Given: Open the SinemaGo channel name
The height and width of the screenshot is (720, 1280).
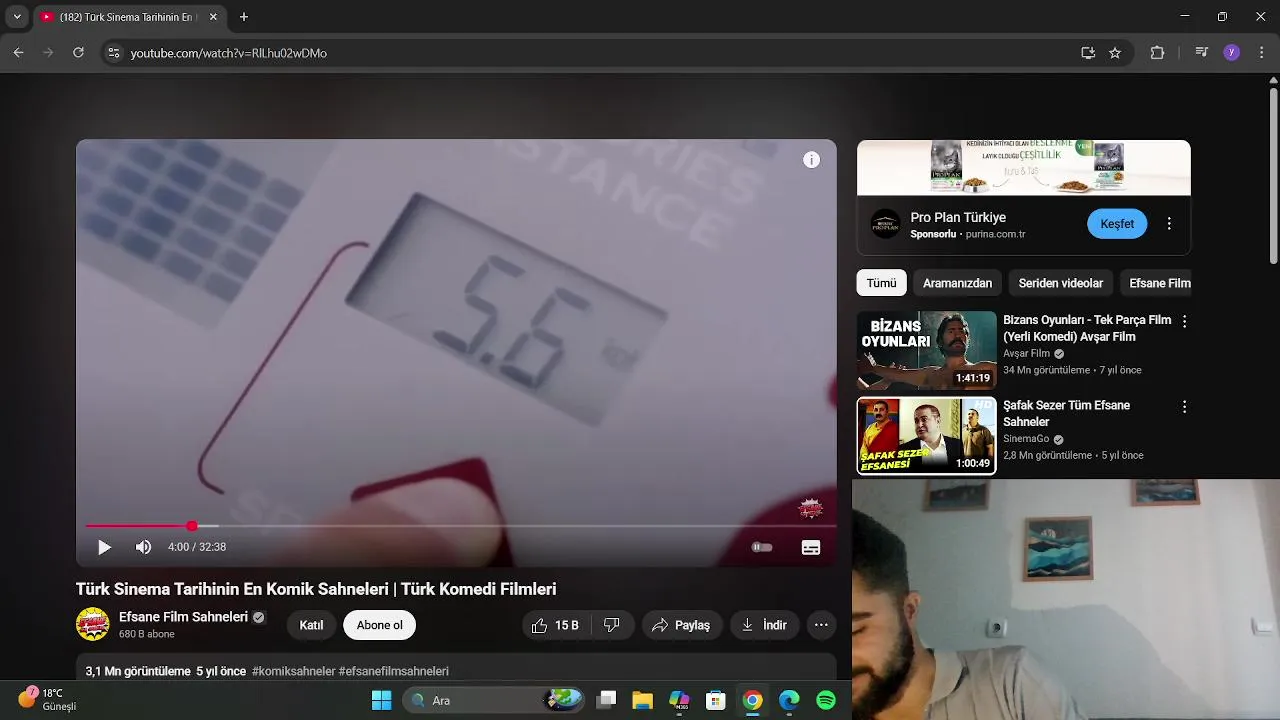Looking at the screenshot, I should coord(1026,439).
